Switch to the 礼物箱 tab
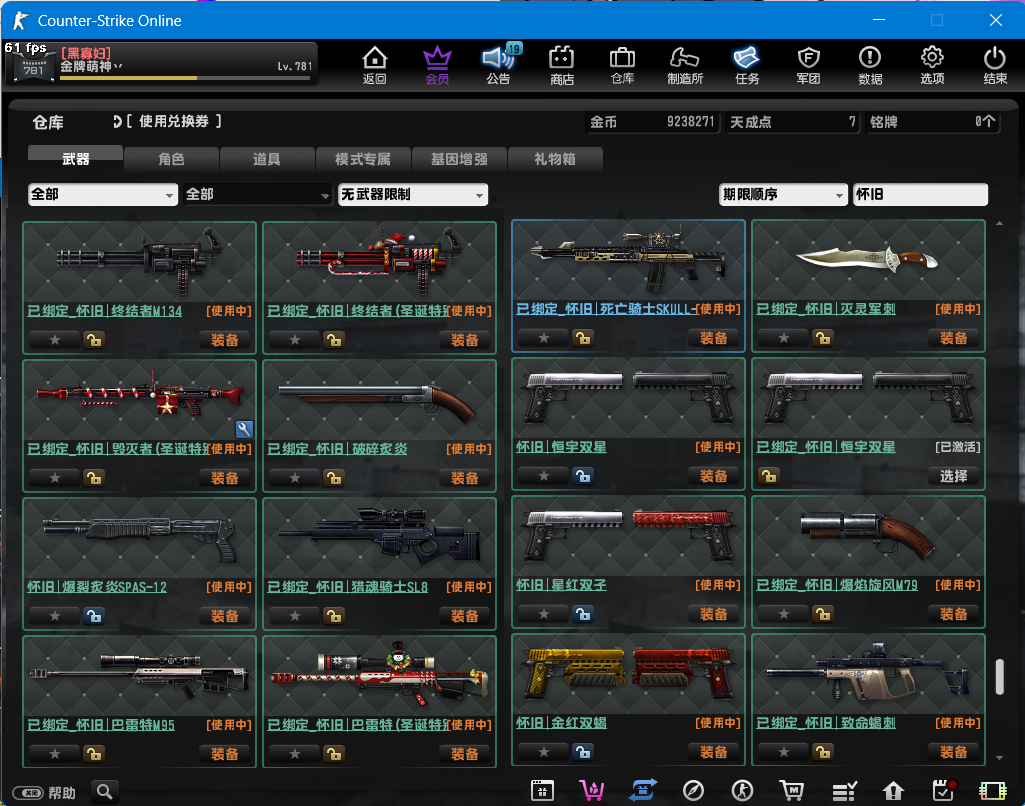Image resolution: width=1025 pixels, height=806 pixels. (554, 159)
